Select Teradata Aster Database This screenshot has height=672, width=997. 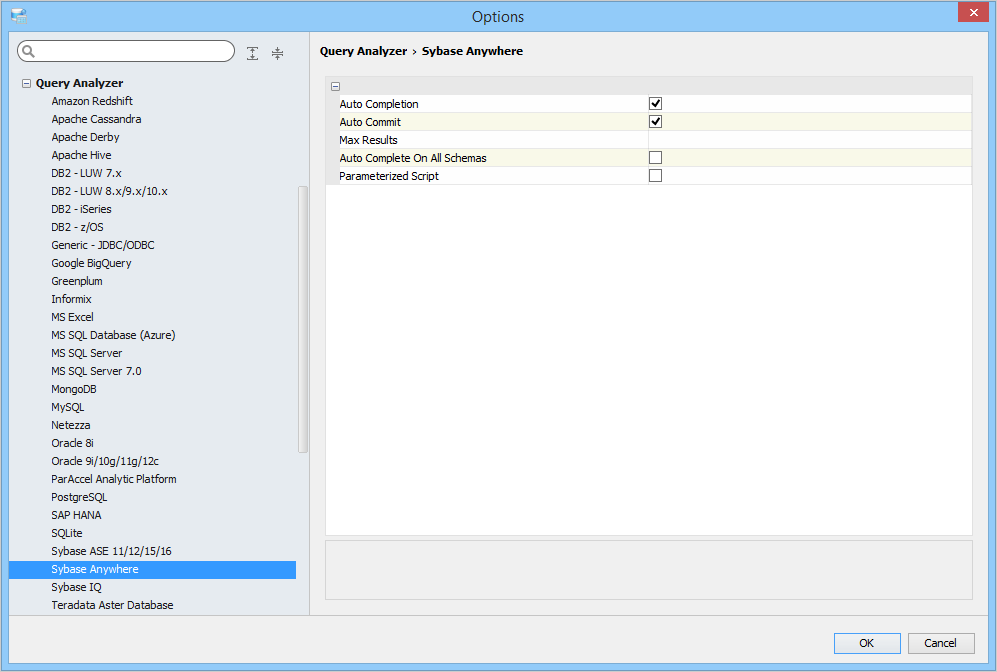[x=112, y=605]
